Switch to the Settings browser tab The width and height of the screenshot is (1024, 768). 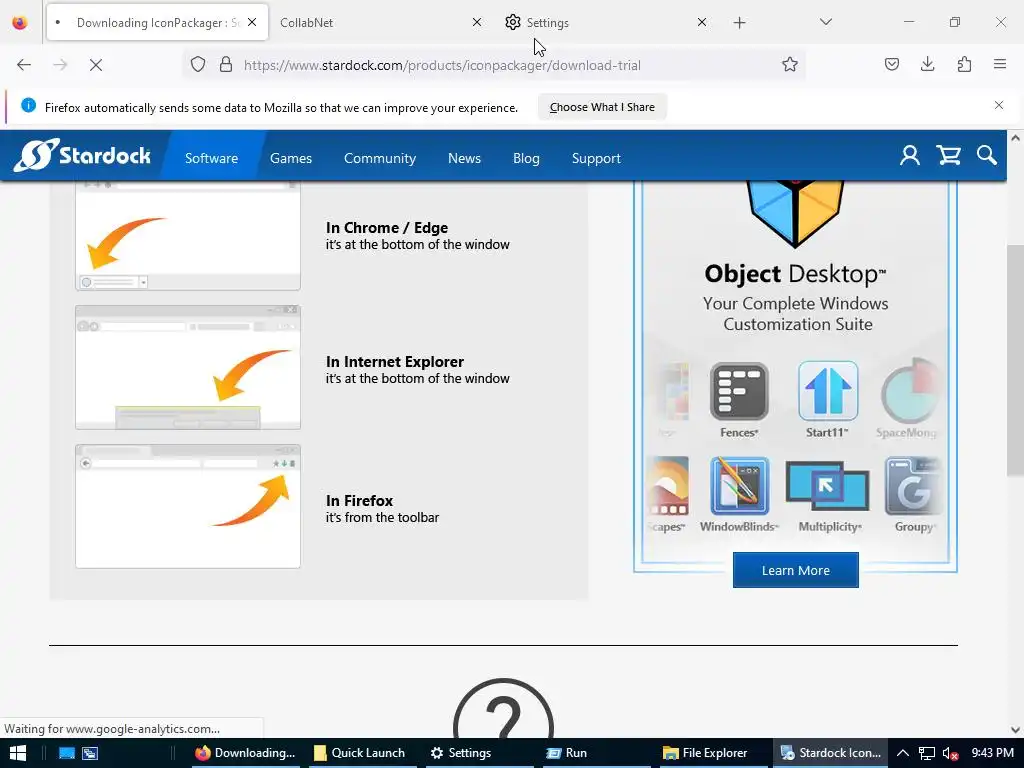606,22
